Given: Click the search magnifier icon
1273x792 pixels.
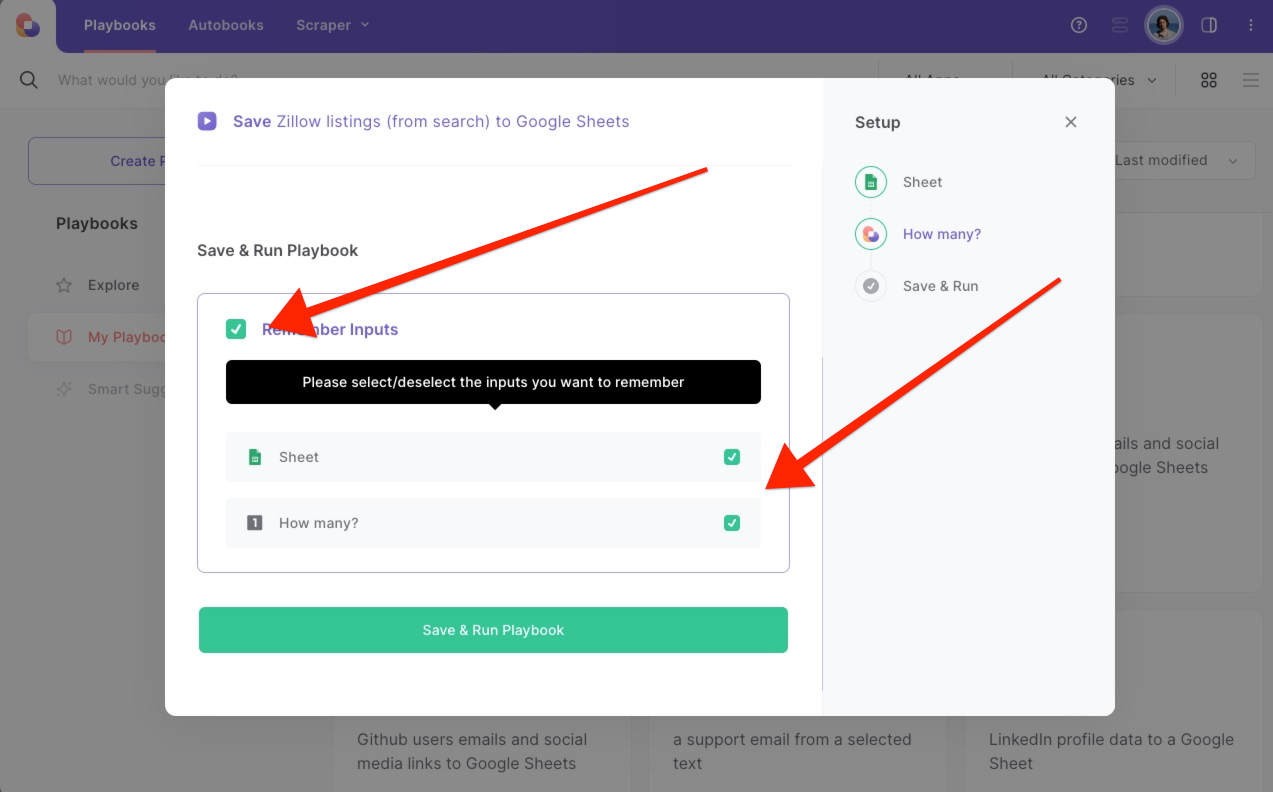Looking at the screenshot, I should coord(29,80).
